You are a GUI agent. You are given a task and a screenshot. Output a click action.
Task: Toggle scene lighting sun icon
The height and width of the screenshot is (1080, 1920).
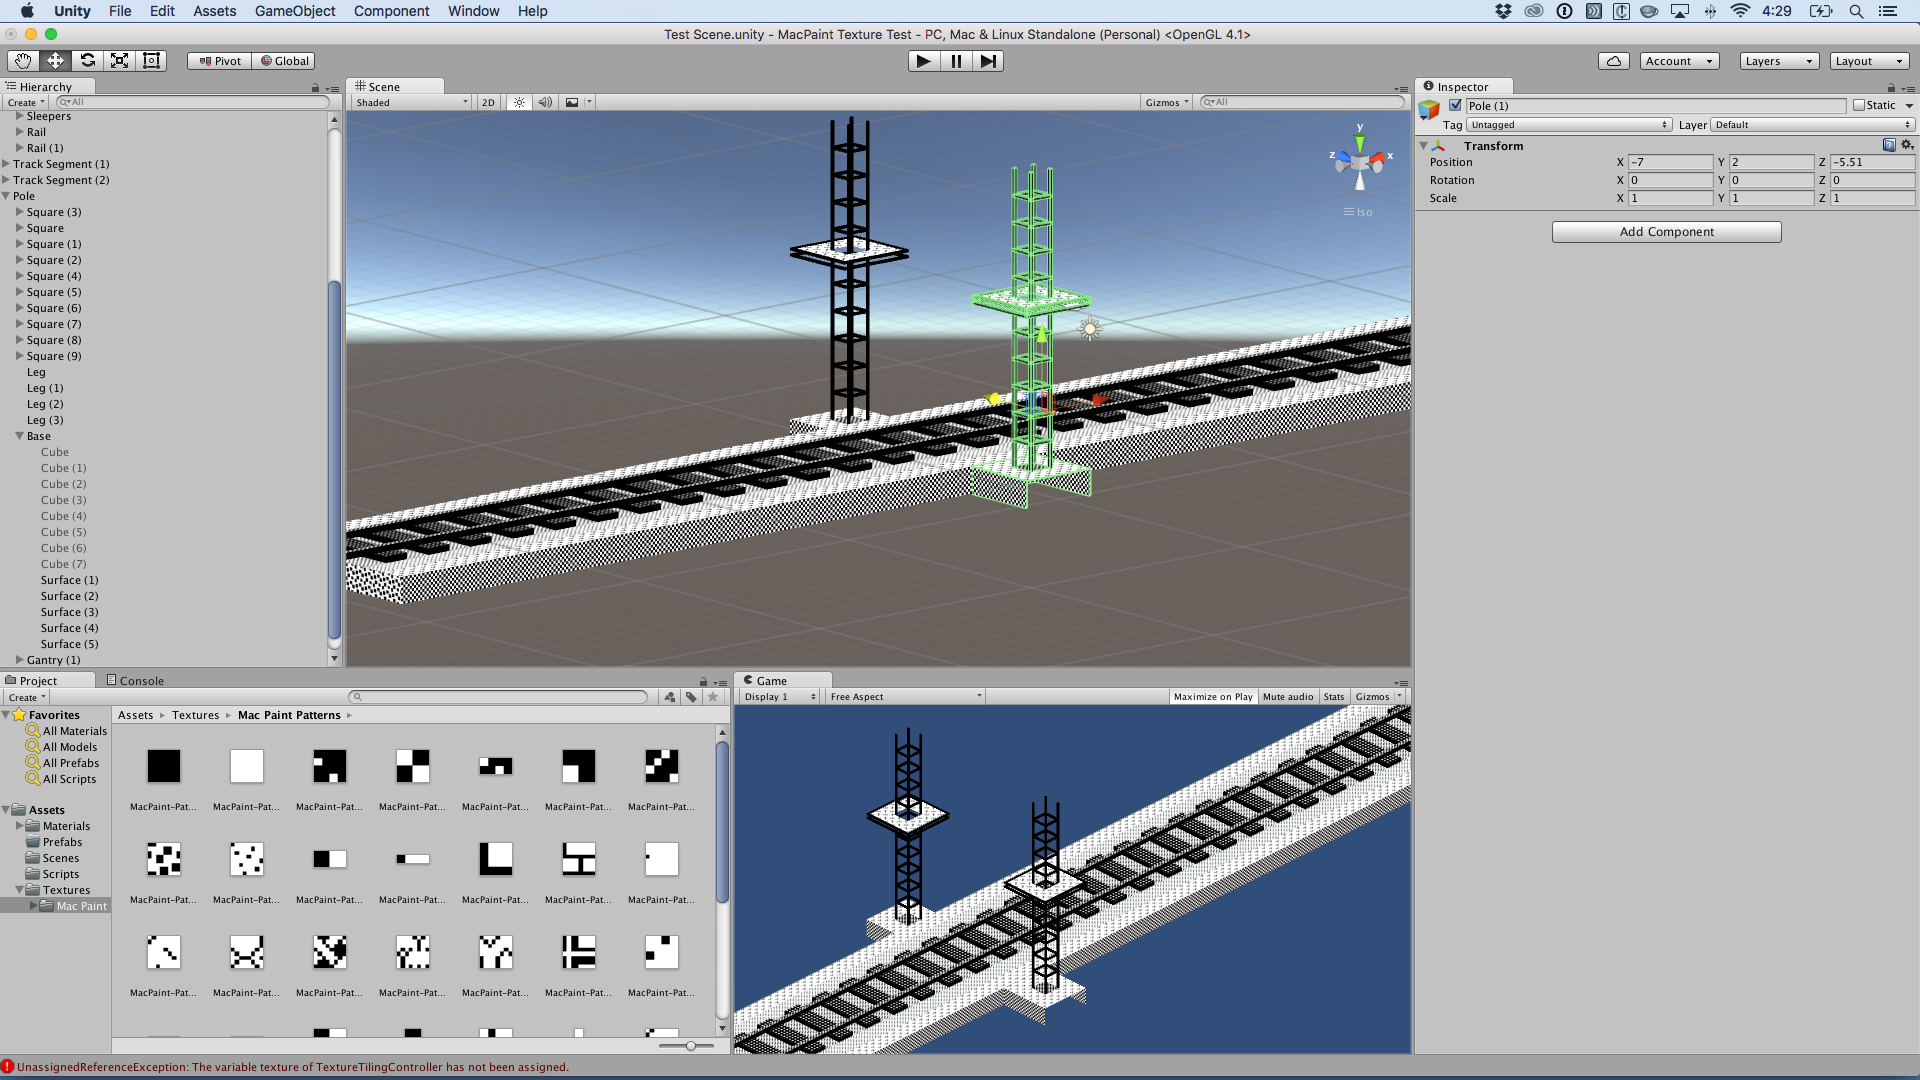click(519, 102)
